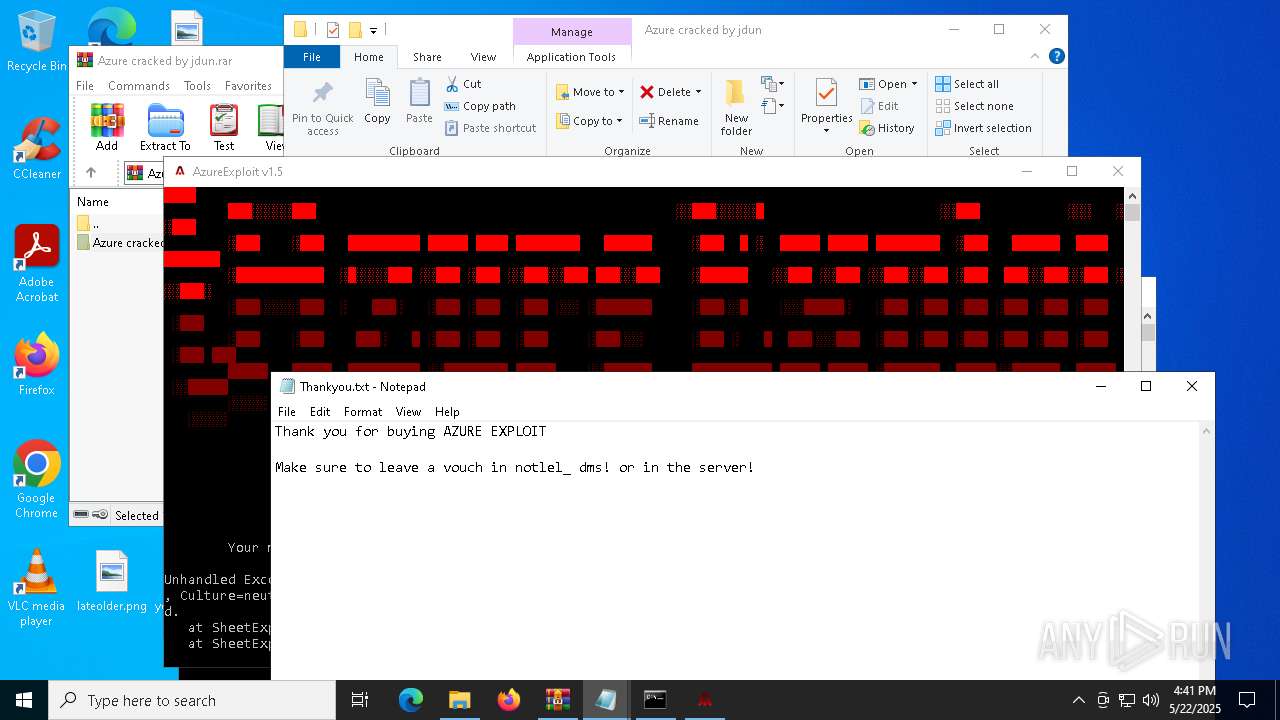Click Copy path in the ribbon
The width and height of the screenshot is (1280, 720).
coord(480,106)
